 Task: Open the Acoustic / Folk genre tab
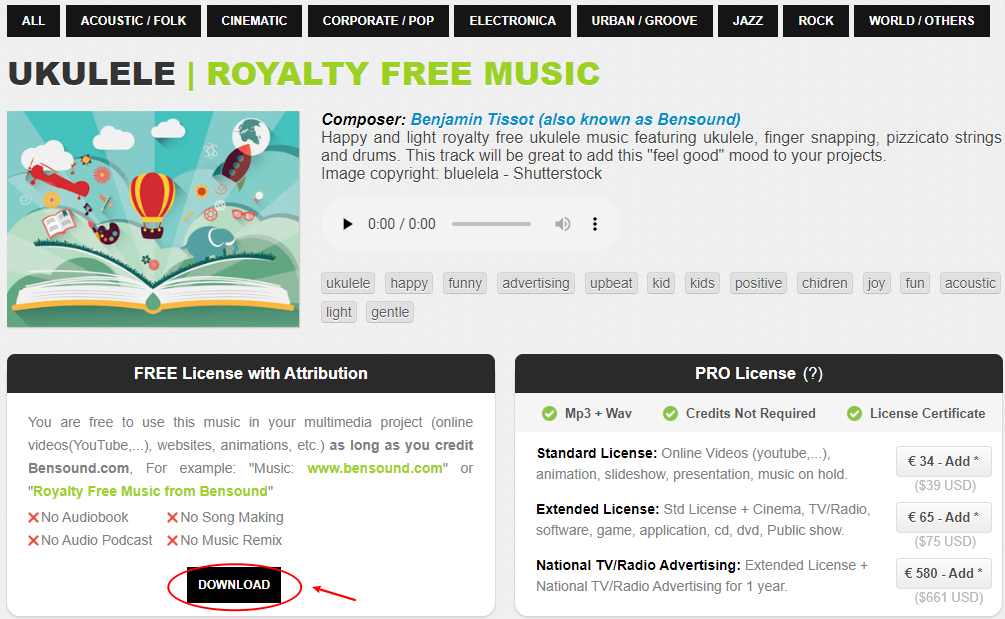pyautogui.click(x=133, y=21)
